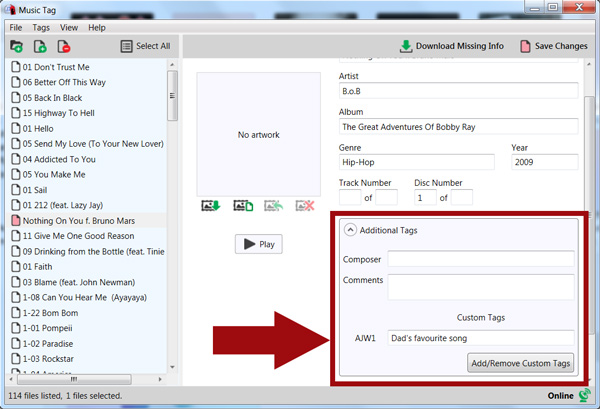Click the Select All list icon

point(126,46)
